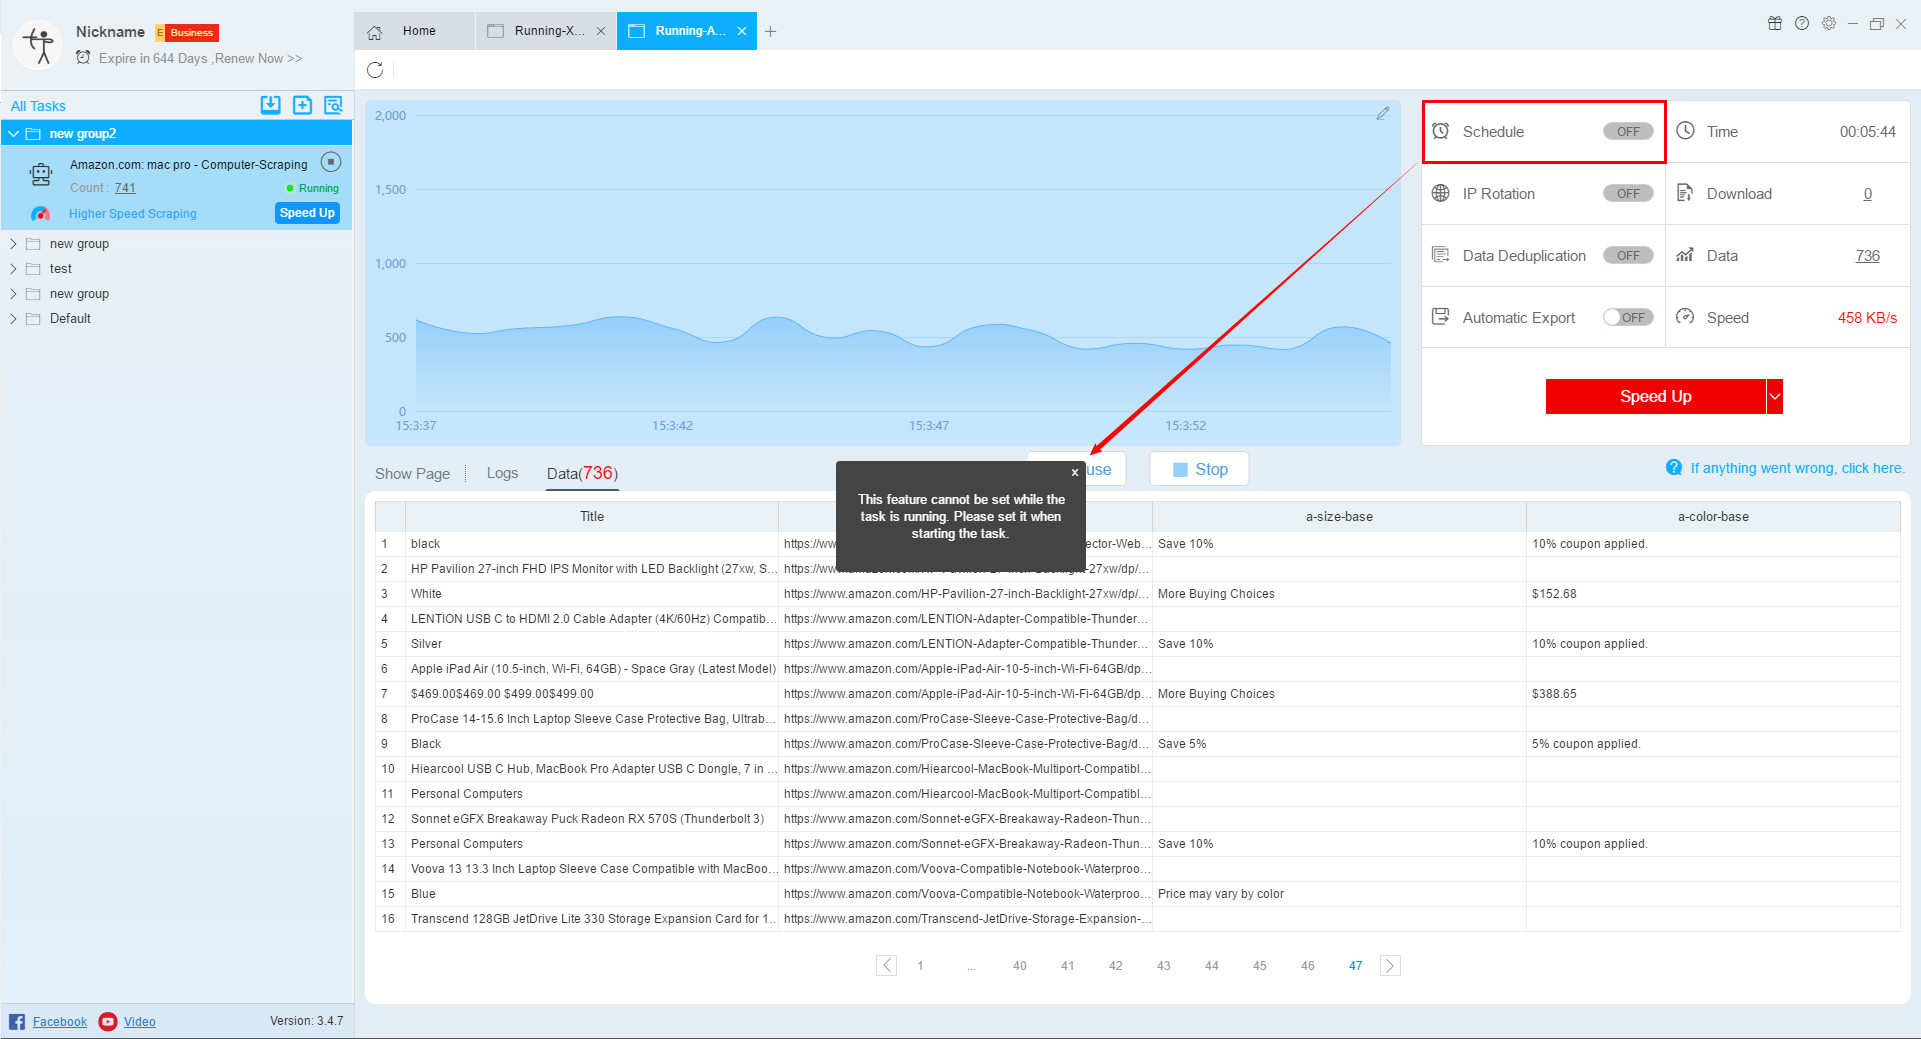Collapse the new group2 folder
Viewport: 1921px width, 1039px height.
14,133
